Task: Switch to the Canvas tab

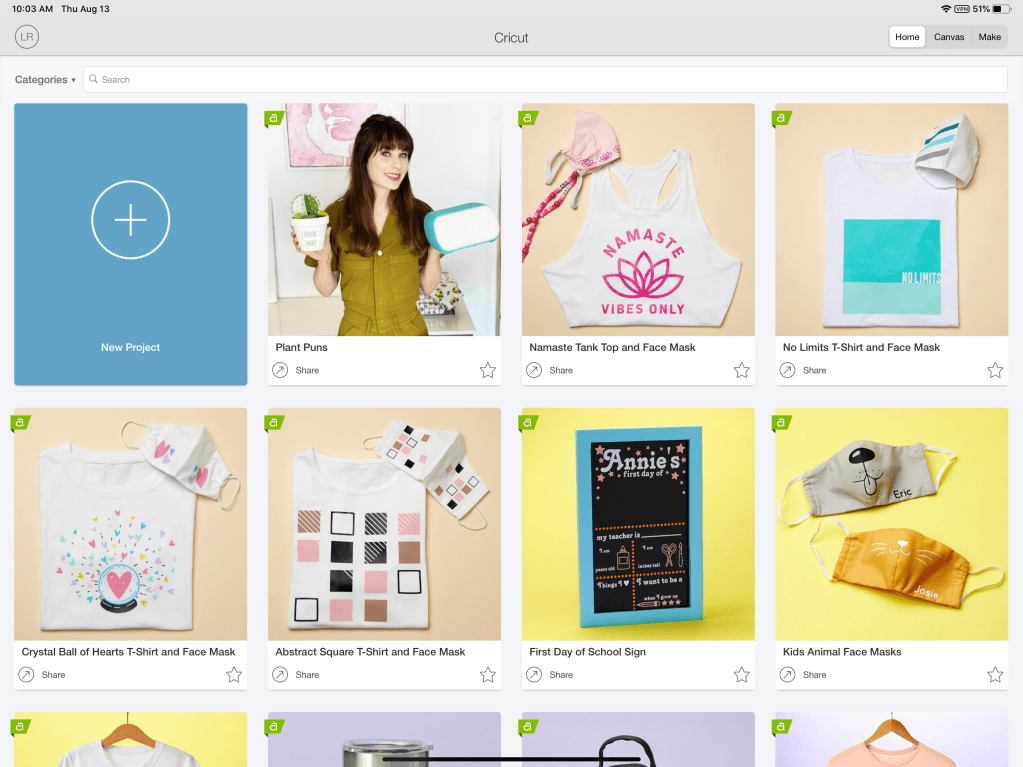Action: coord(949,37)
